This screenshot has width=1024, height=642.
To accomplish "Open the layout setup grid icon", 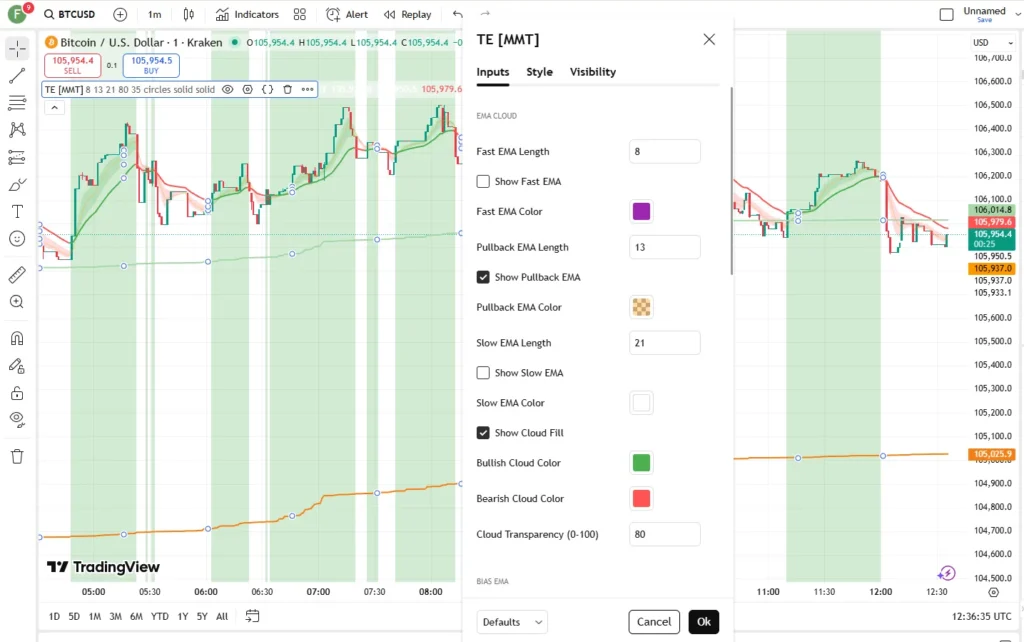I will click(x=300, y=14).
